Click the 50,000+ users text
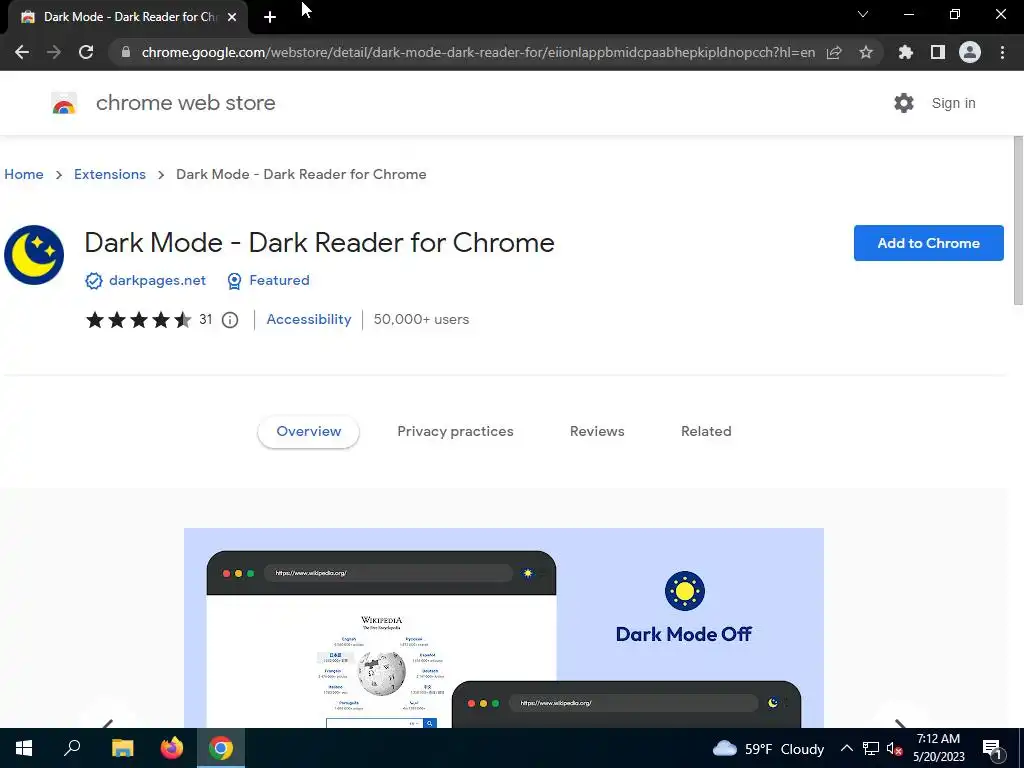Viewport: 1024px width, 768px height. click(x=421, y=319)
